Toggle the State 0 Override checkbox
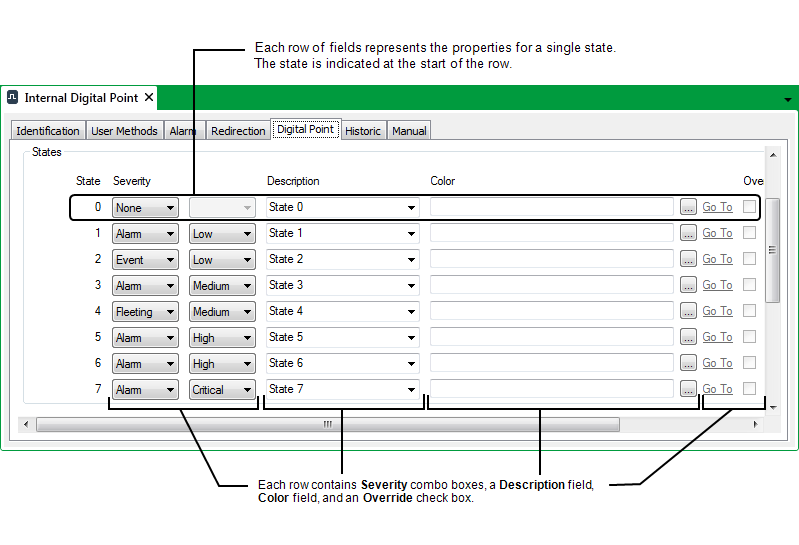Viewport: 799px width, 545px height. [749, 206]
